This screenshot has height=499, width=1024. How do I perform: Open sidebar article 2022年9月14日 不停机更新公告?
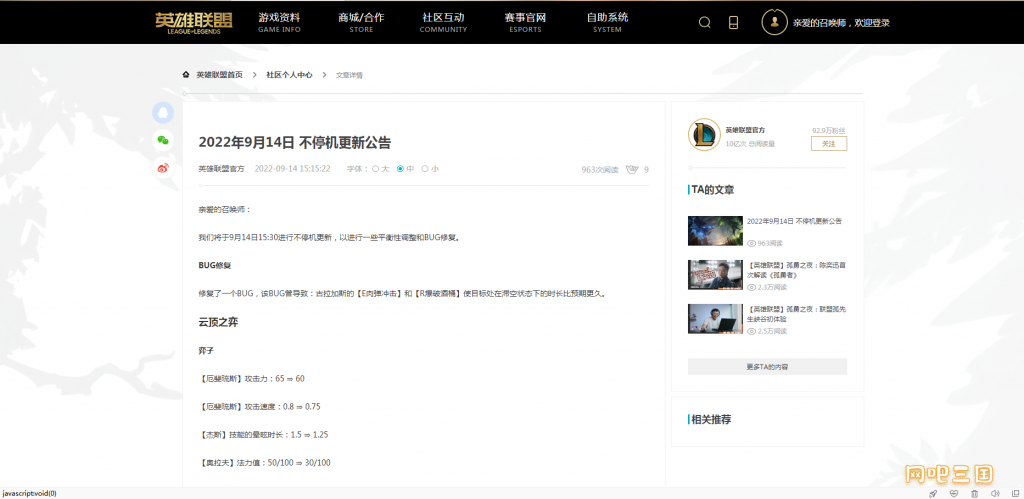coord(794,221)
